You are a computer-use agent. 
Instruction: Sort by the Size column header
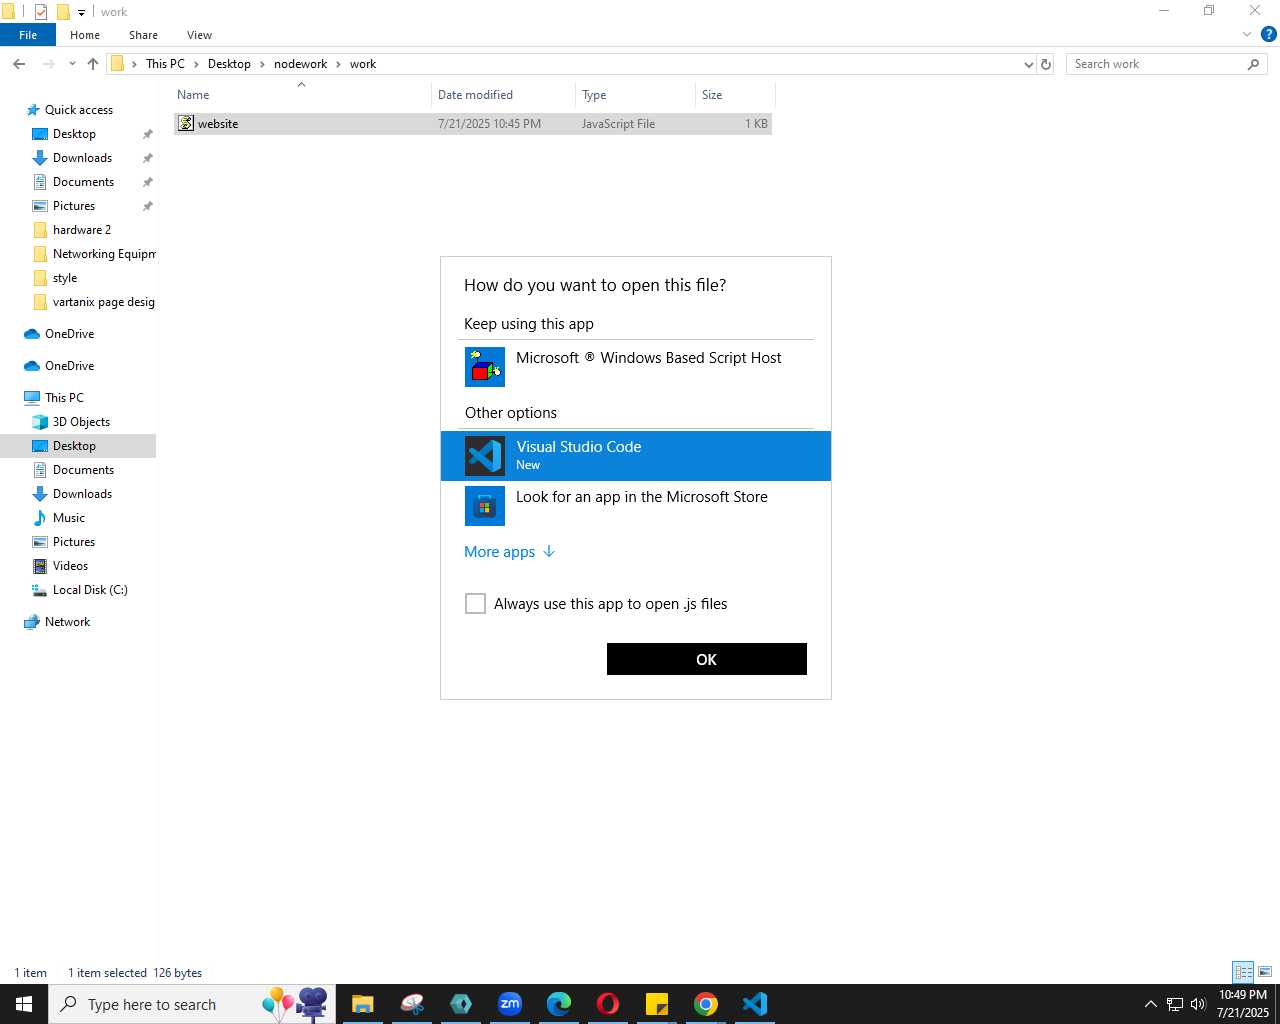tap(735, 95)
